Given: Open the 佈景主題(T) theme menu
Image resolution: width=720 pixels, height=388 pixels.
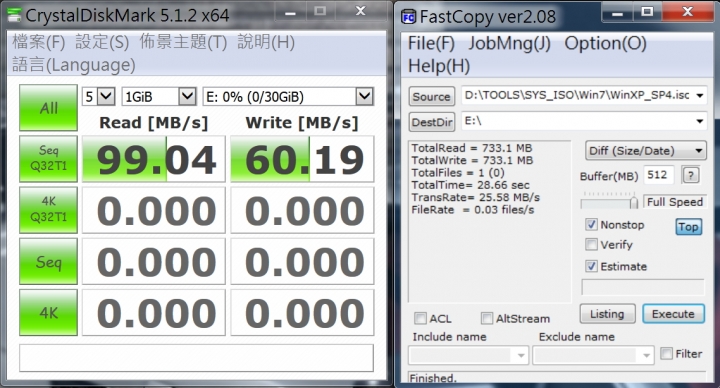Looking at the screenshot, I should (x=183, y=42).
